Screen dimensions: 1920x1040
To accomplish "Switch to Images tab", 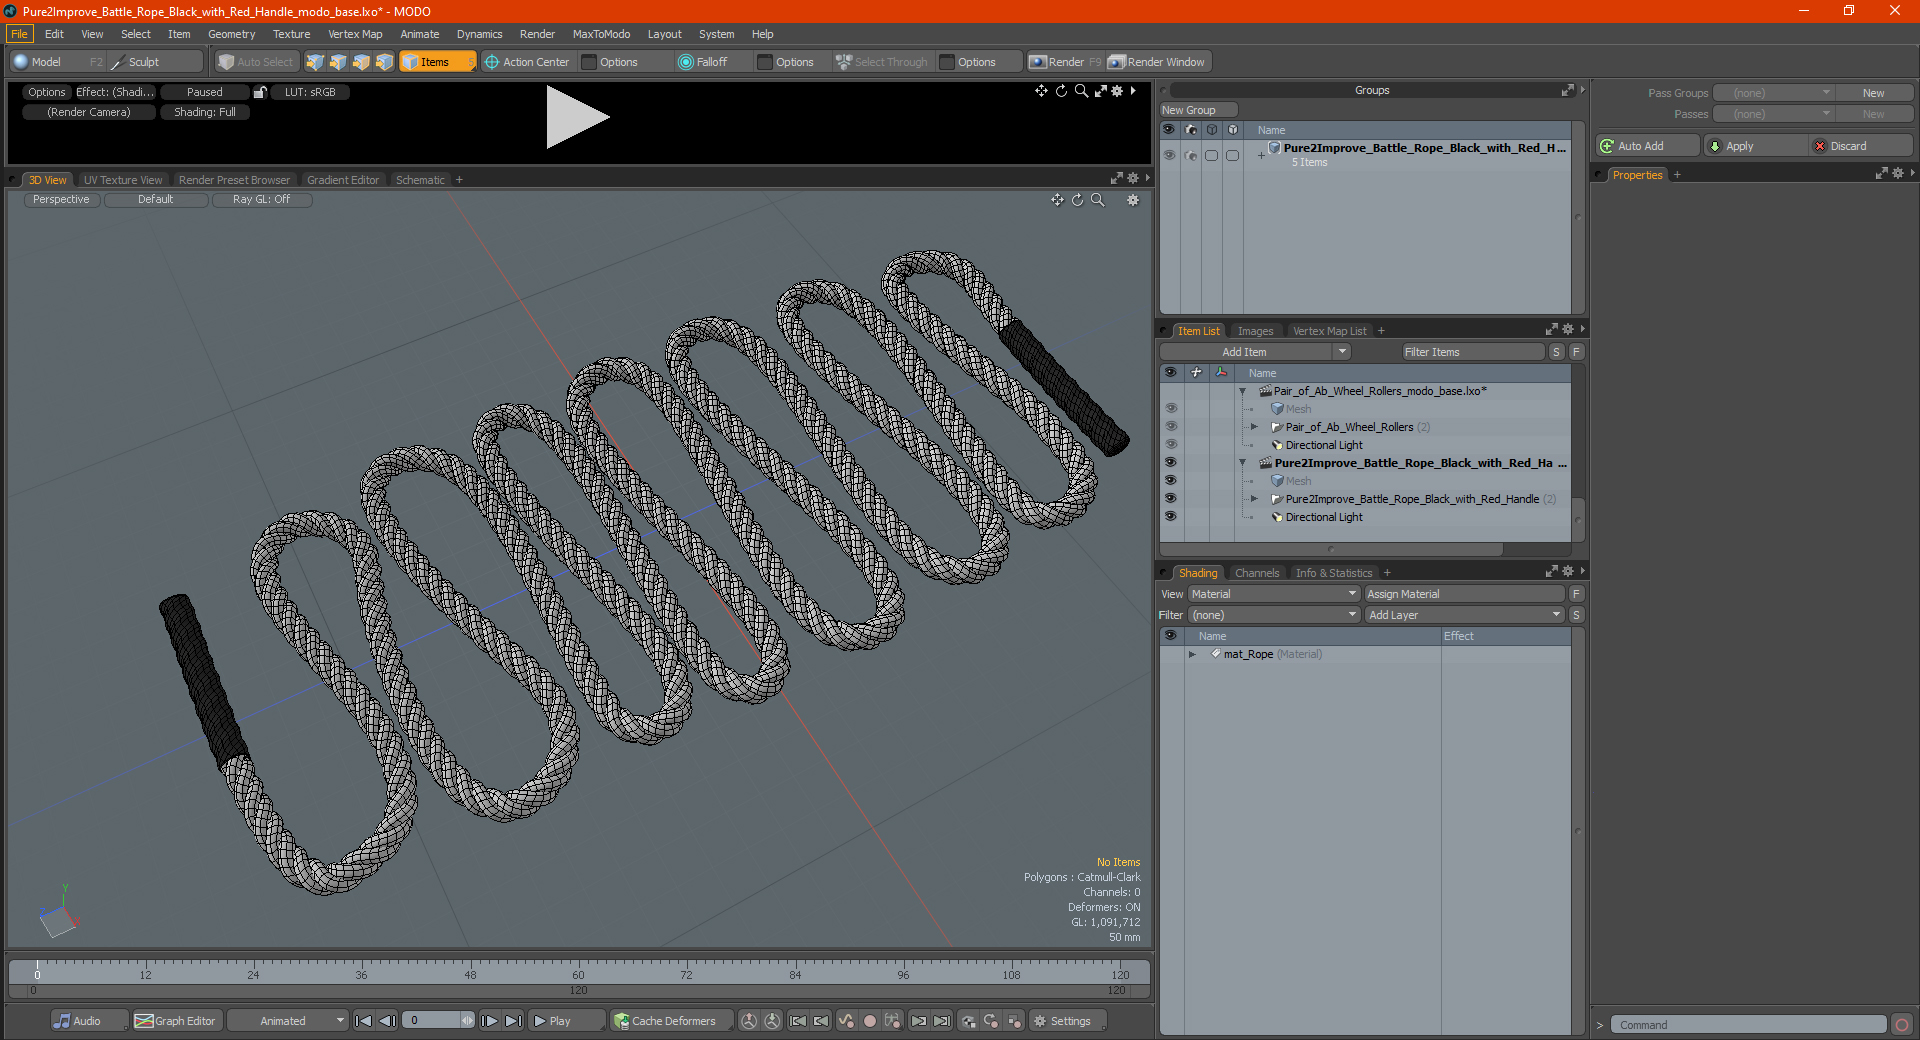I will (1255, 331).
